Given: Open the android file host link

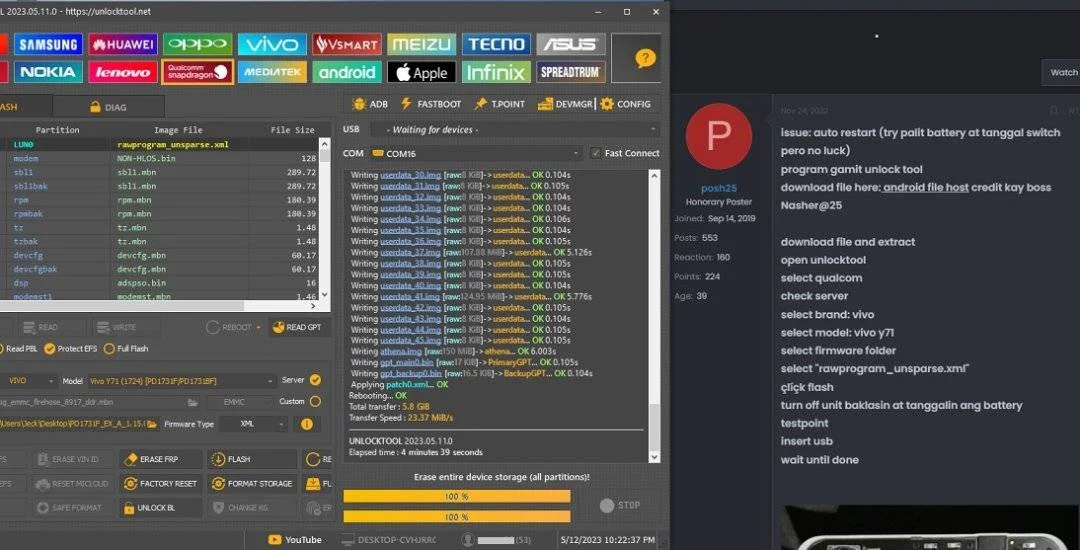Looking at the screenshot, I should click(x=926, y=187).
